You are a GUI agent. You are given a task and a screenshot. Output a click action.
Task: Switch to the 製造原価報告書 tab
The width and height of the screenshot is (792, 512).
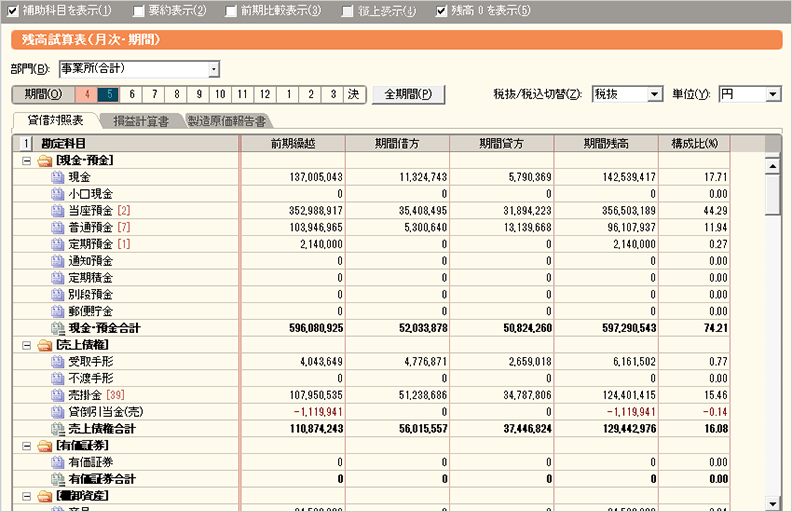pyautogui.click(x=226, y=121)
